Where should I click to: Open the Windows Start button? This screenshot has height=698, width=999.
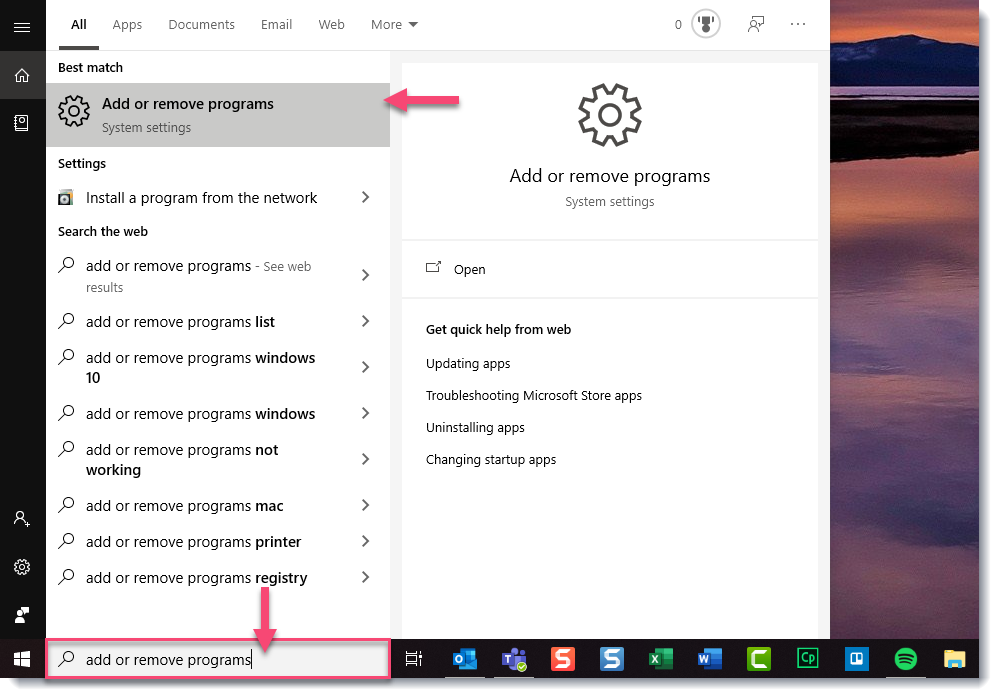[22, 659]
